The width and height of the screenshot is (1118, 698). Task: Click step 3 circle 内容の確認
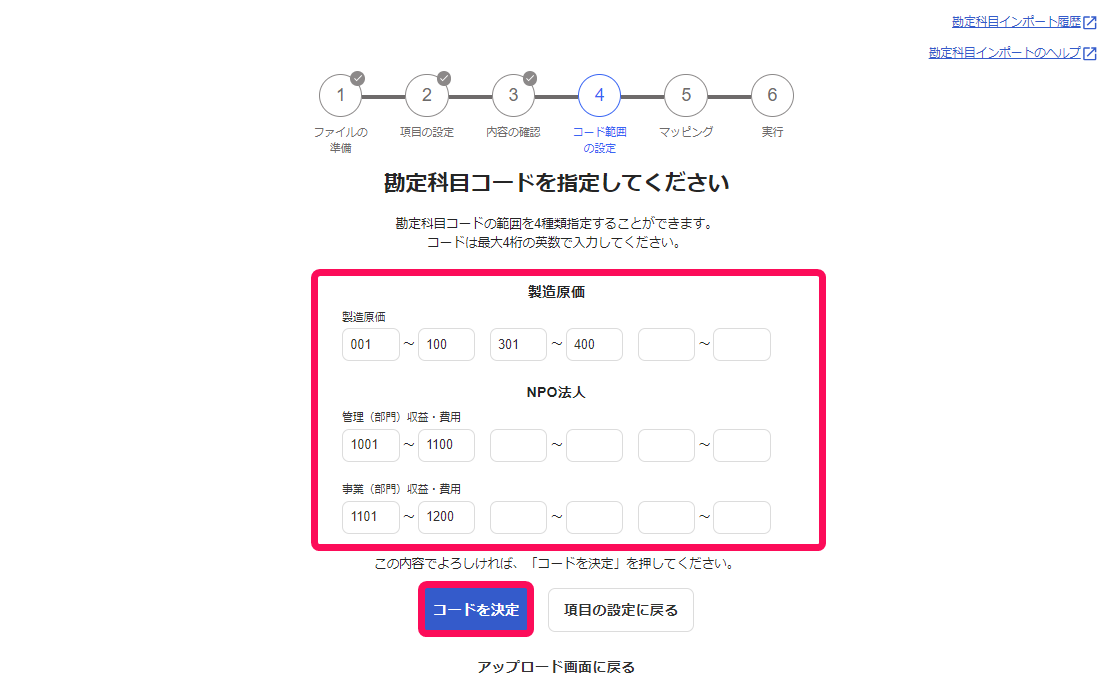513,96
